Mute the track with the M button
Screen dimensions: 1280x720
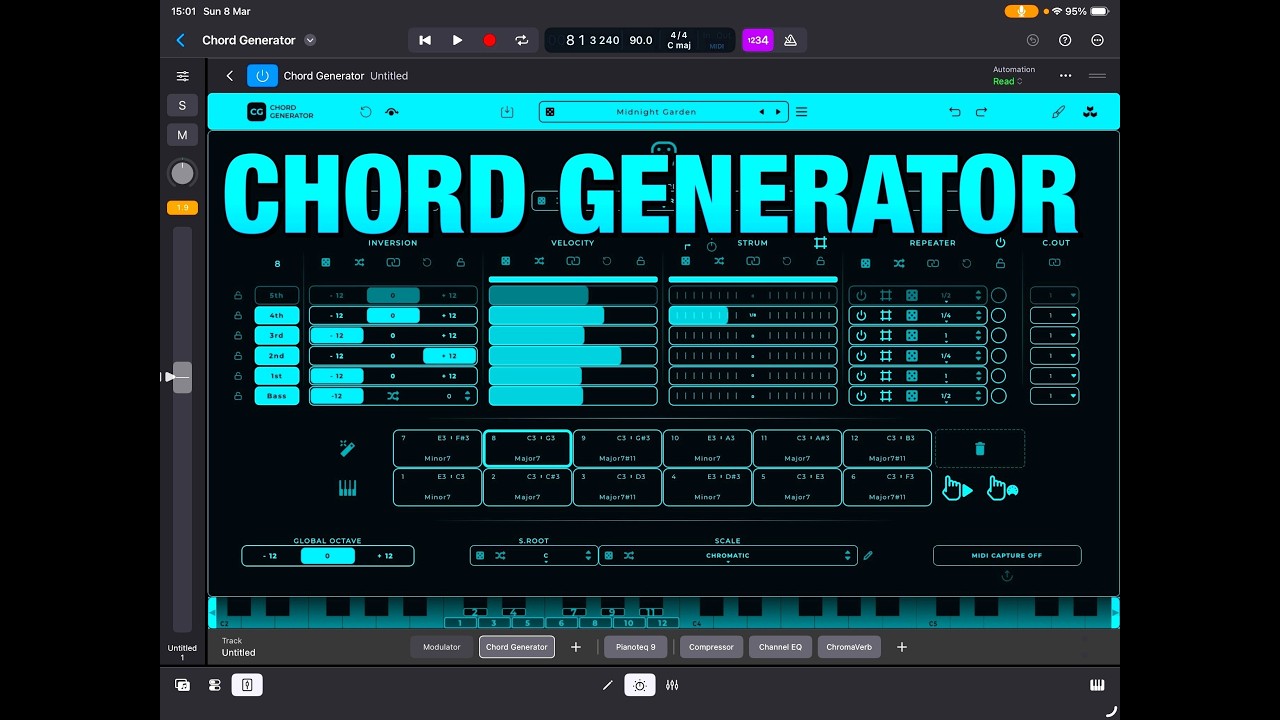pos(182,135)
